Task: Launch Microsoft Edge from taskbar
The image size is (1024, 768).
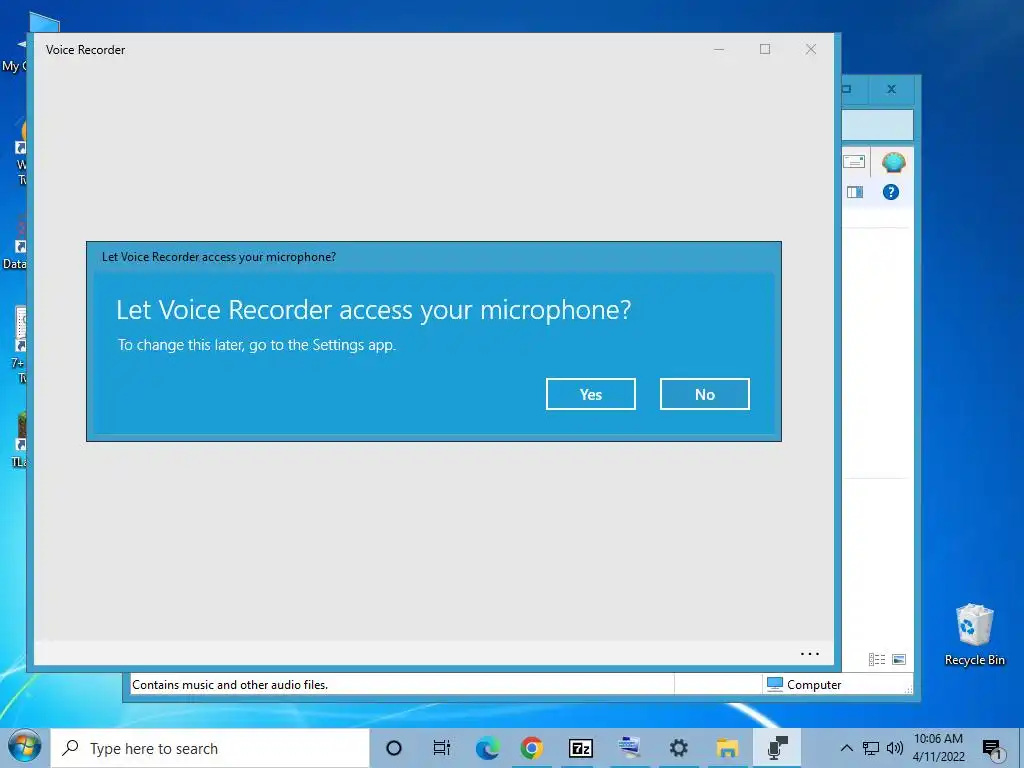Action: [487, 748]
